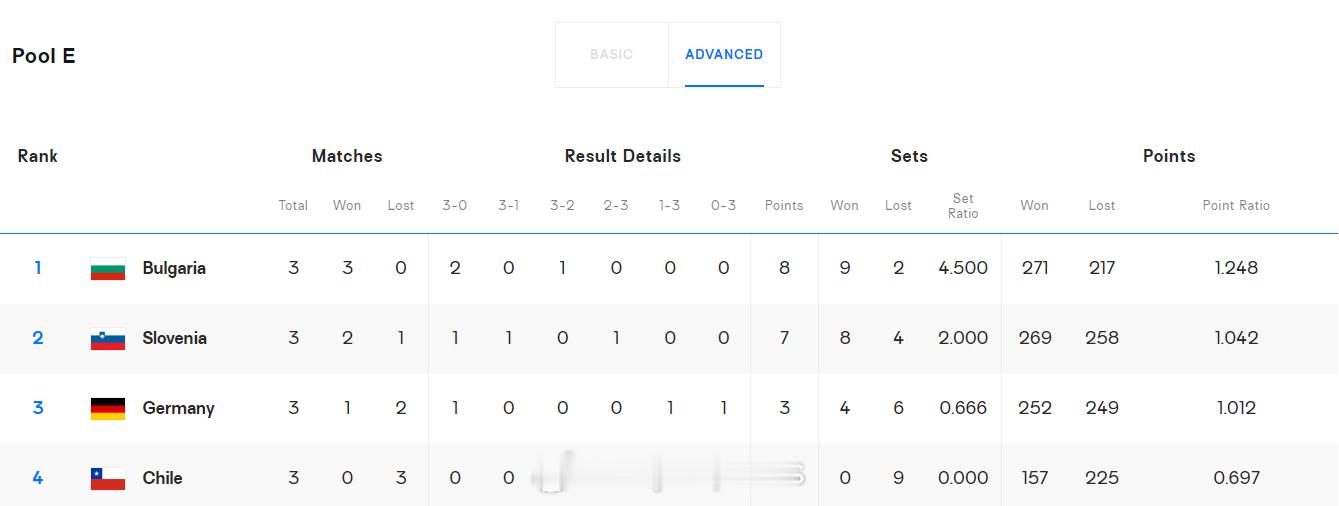Click the Chile flag icon
This screenshot has width=1339, height=506.
coord(108,479)
